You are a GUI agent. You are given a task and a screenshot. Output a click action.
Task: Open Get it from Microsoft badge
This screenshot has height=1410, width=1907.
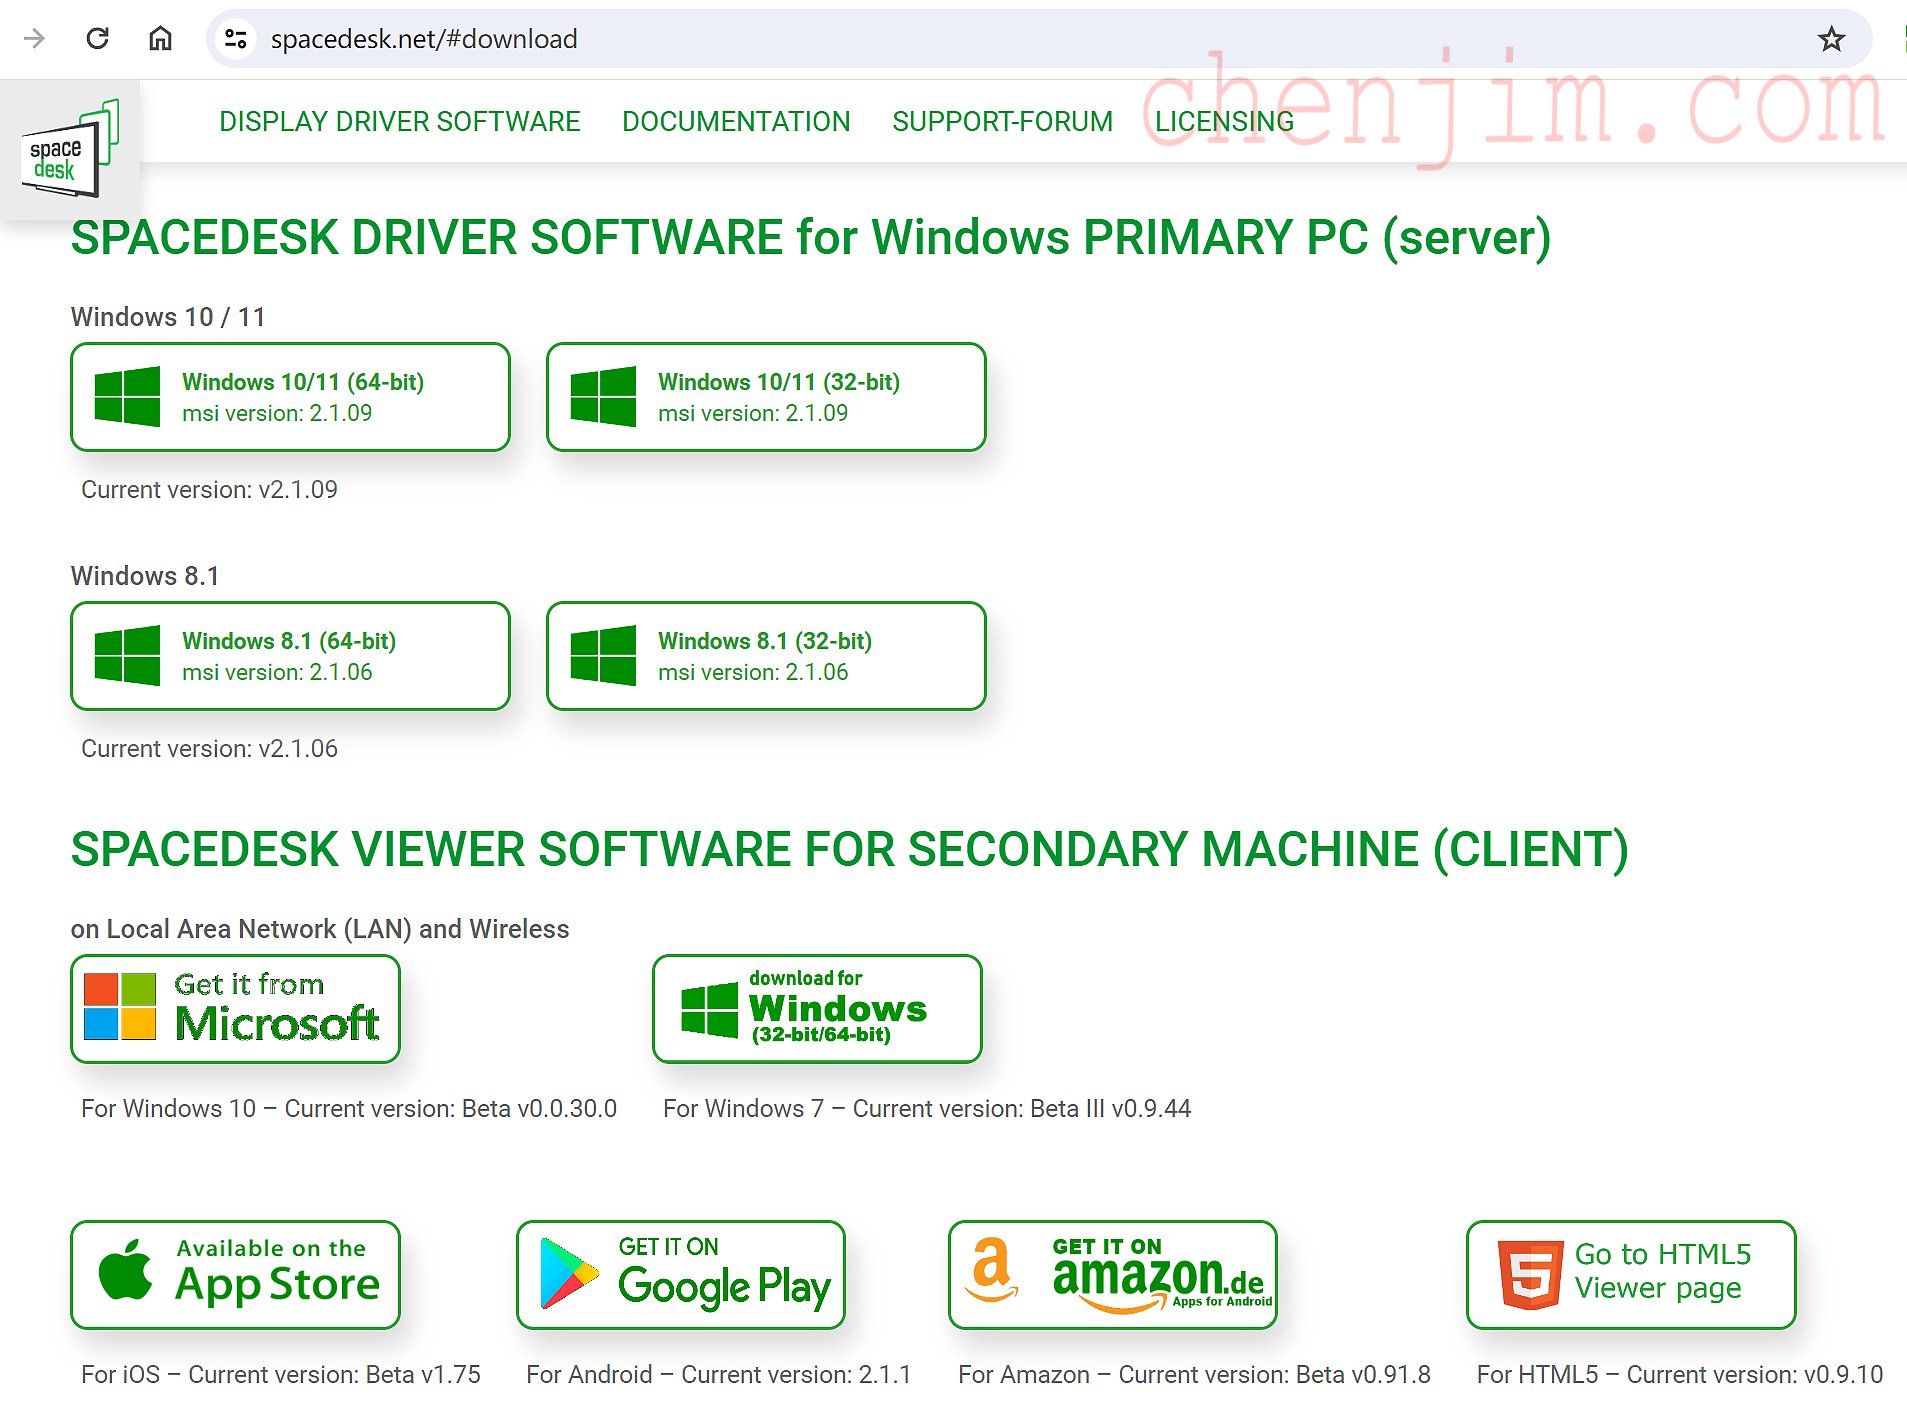235,1009
